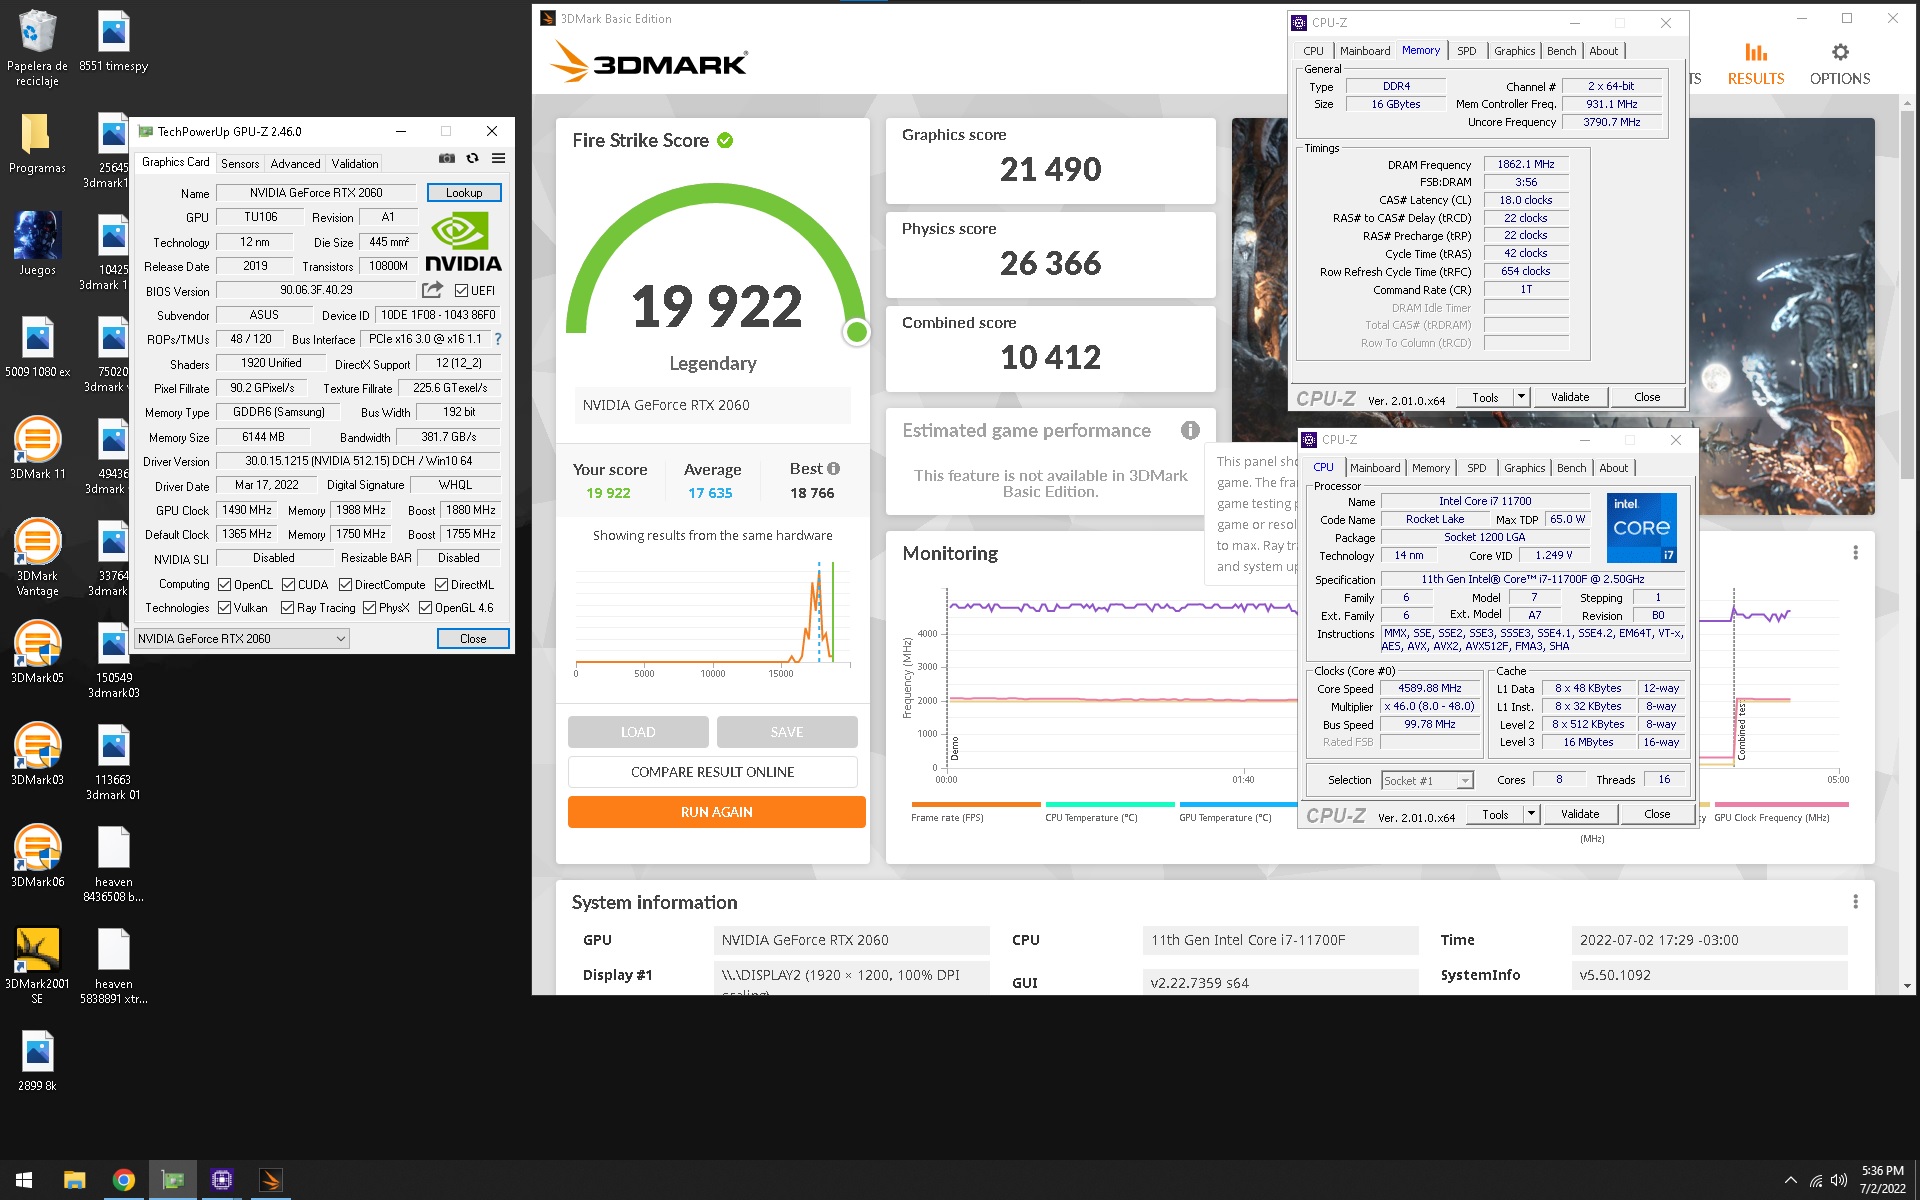The image size is (1920, 1200).
Task: Click the Bus Interface question mark icon
Action: point(498,339)
